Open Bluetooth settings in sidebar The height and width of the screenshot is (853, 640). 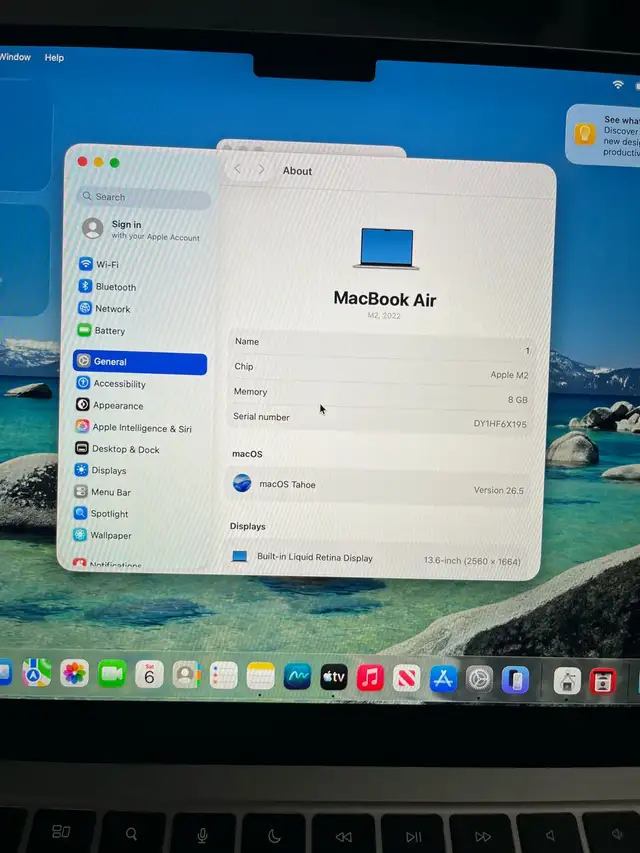tap(107, 287)
